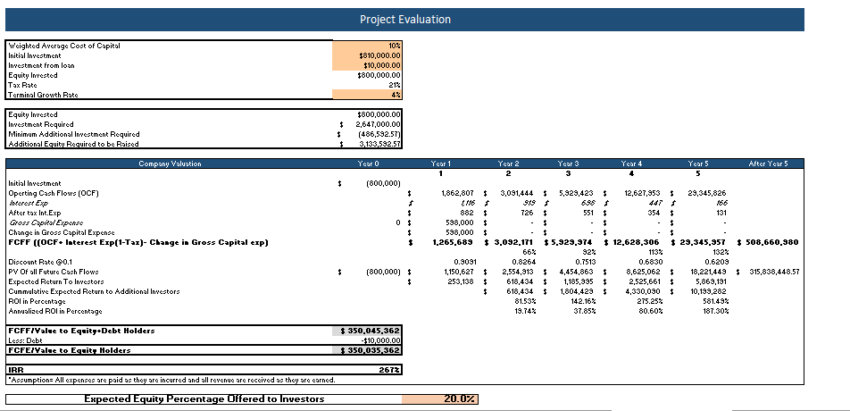Select the 3,091,444 OCF value

coord(518,193)
